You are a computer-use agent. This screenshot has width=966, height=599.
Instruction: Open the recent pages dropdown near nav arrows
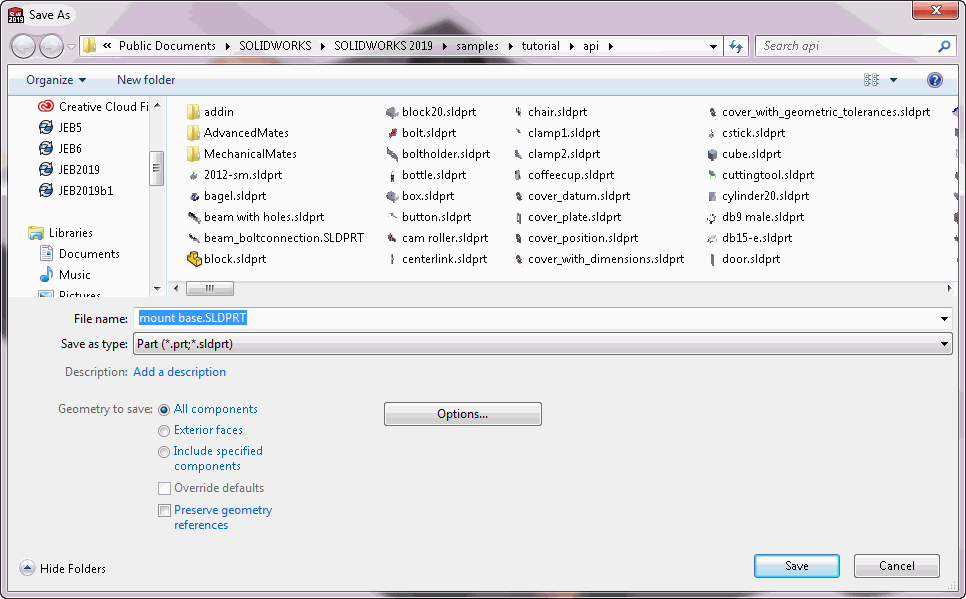click(71, 46)
